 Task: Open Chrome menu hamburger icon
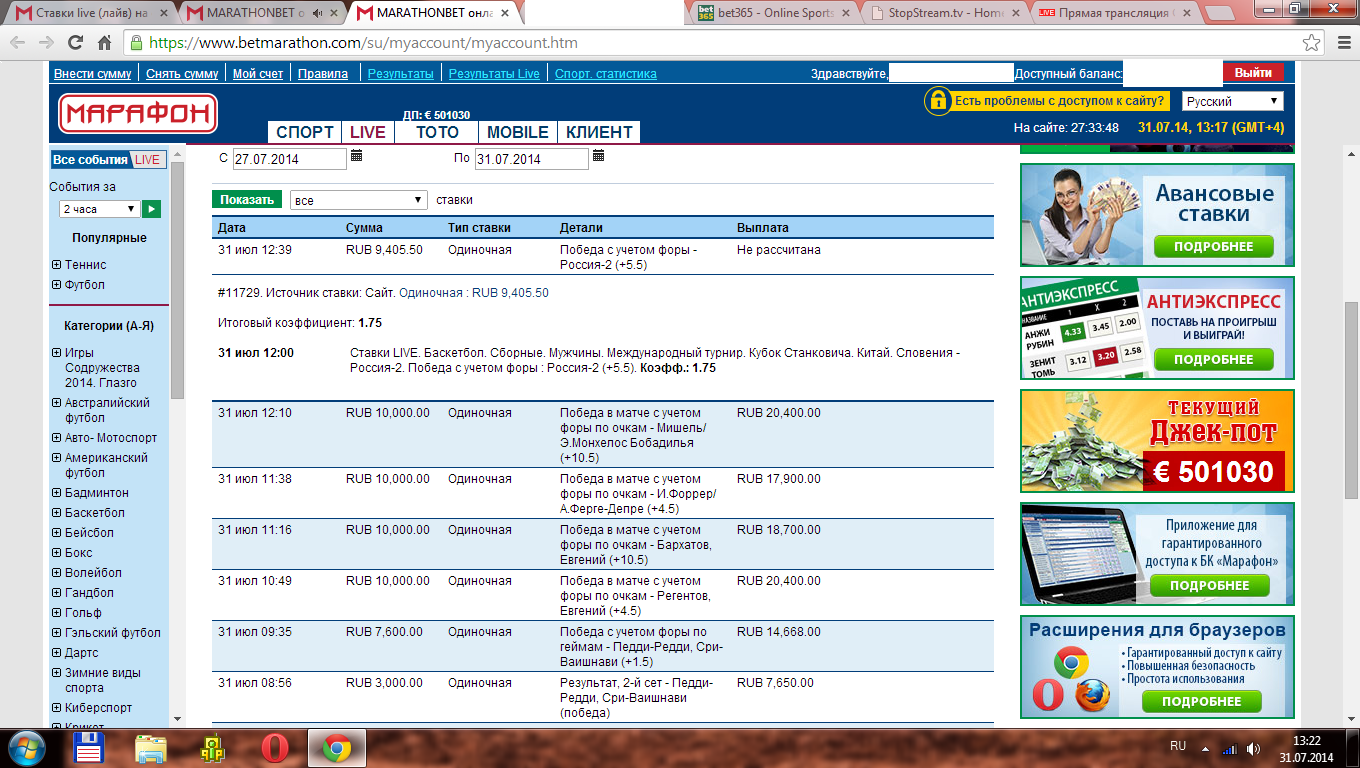tap(1342, 43)
